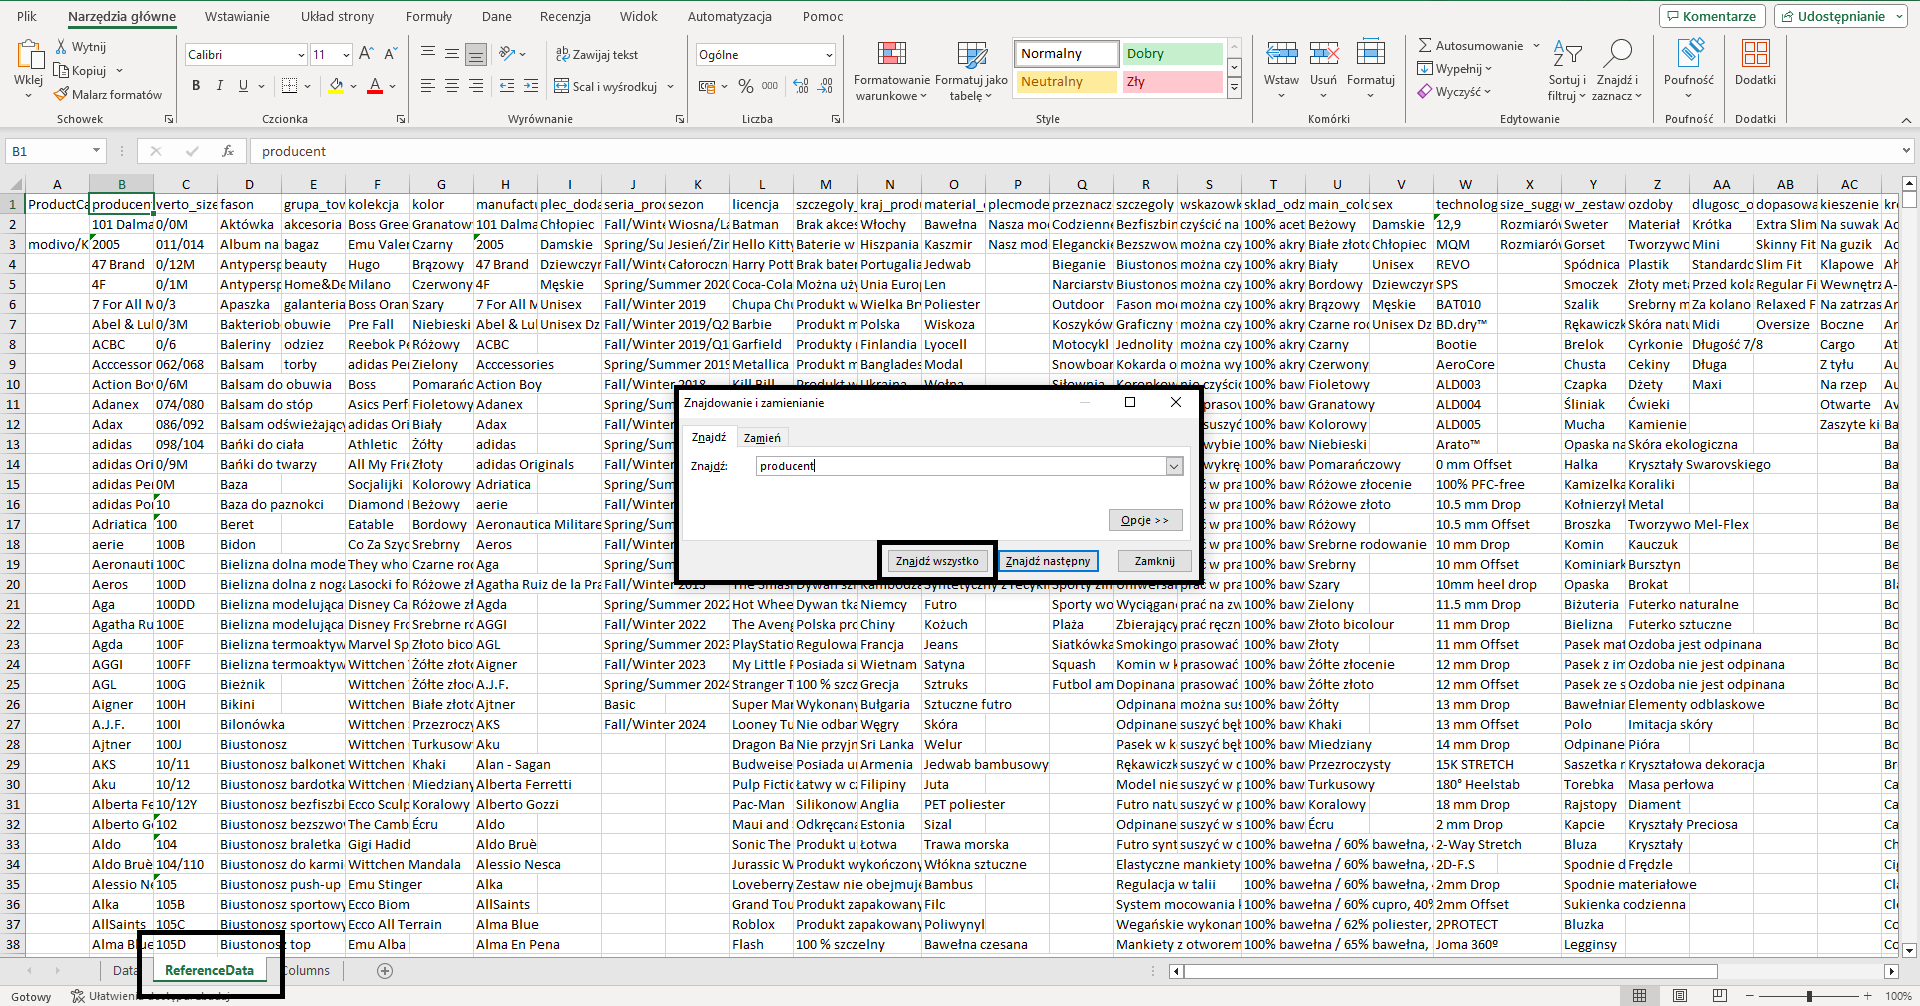The width and height of the screenshot is (1920, 1006).
Task: Open the Formuły ribbon tab
Action: point(429,16)
